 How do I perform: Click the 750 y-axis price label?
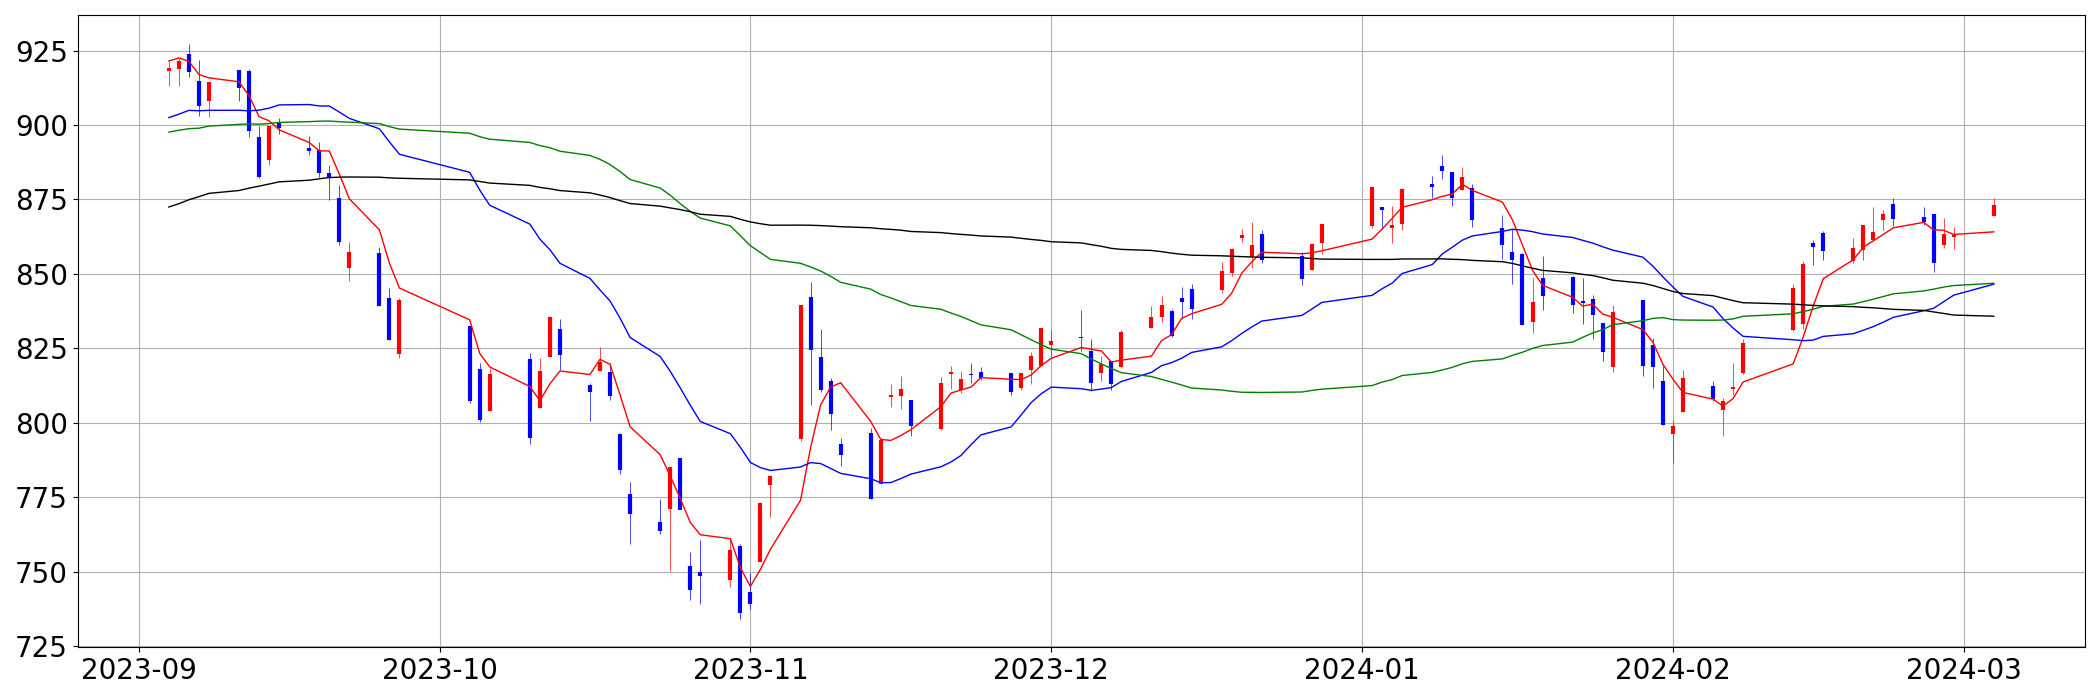click(42, 573)
